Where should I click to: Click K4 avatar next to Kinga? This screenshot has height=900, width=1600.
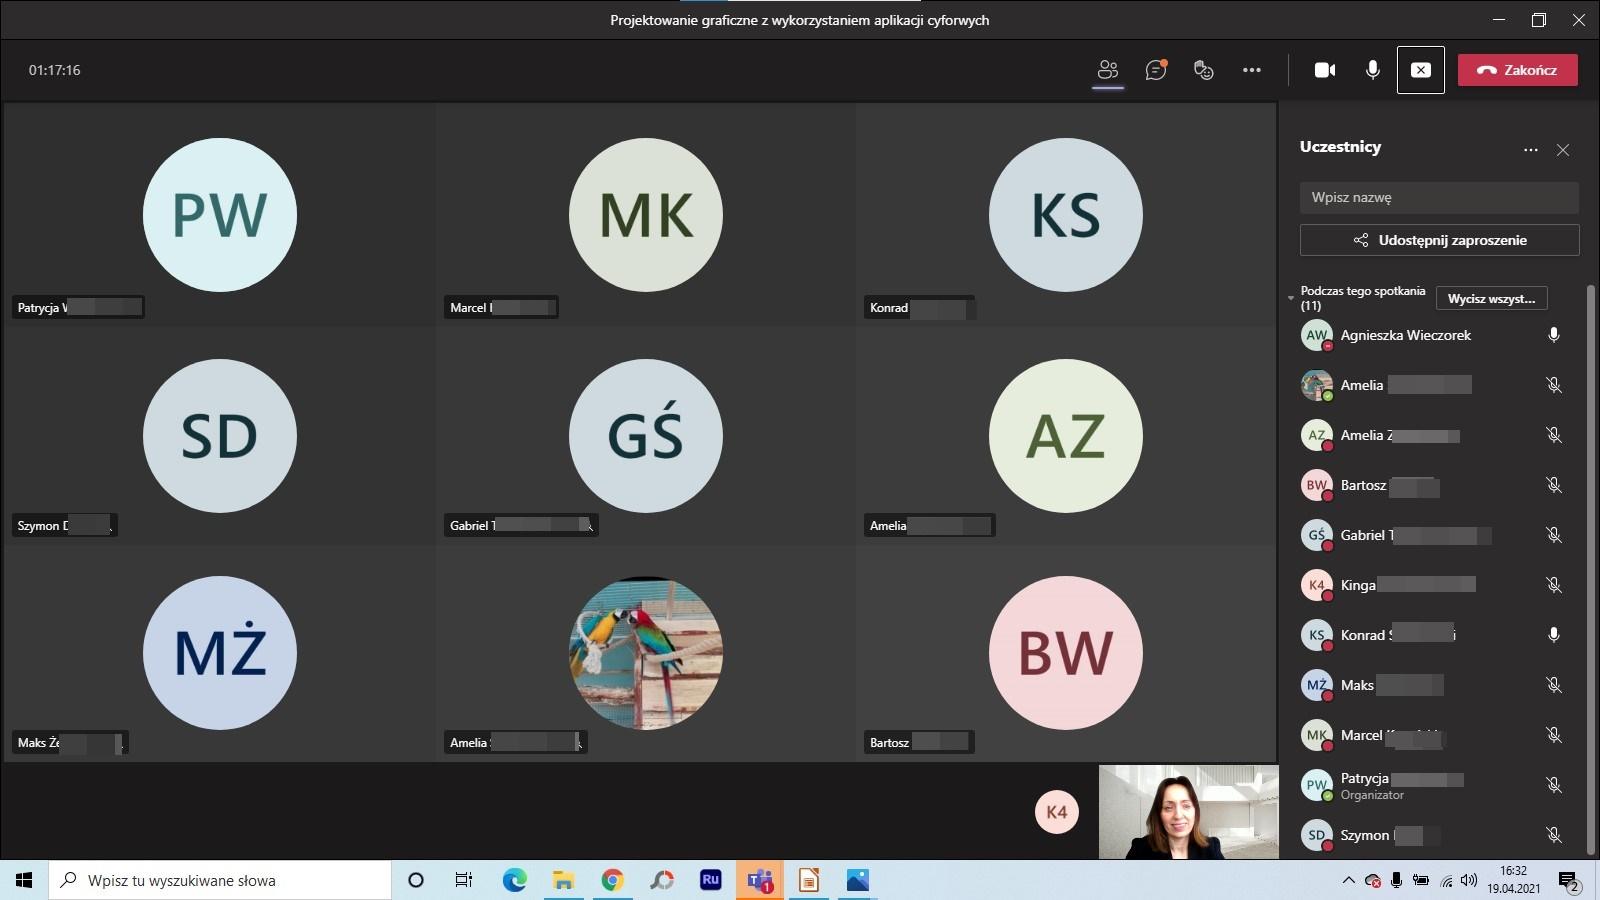coord(1317,585)
